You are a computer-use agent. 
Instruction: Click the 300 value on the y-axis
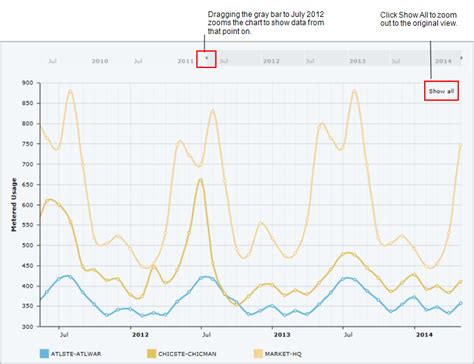[x=29, y=327]
